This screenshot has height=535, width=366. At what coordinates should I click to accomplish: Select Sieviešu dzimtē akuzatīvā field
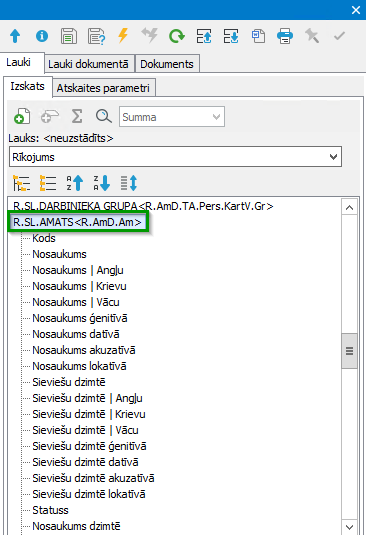coord(93,478)
